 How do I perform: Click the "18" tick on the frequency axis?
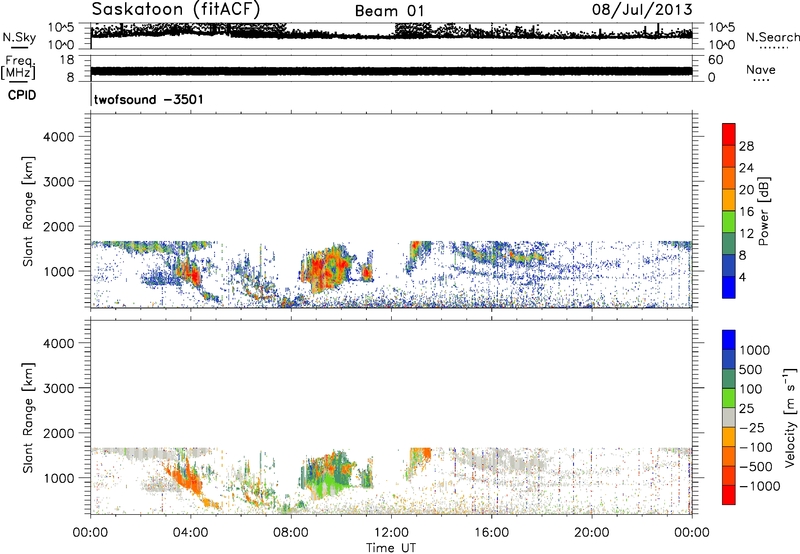pyautogui.click(x=67, y=60)
